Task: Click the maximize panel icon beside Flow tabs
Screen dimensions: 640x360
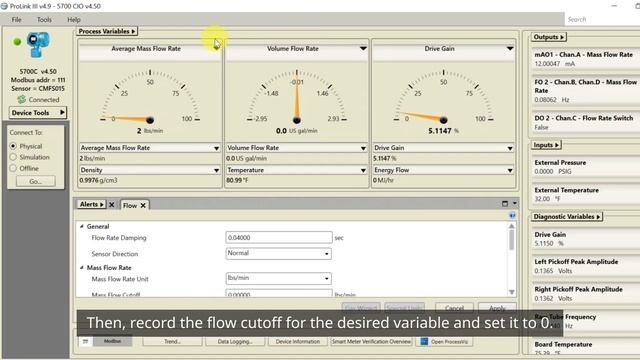Action: tap(505, 203)
